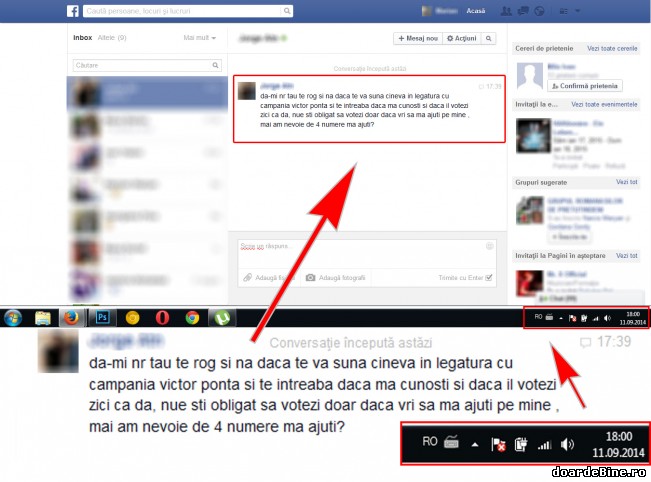Click the paperclip Adaugă fișiere option
Image resolution: width=651 pixels, height=482 pixels.
pos(269,278)
